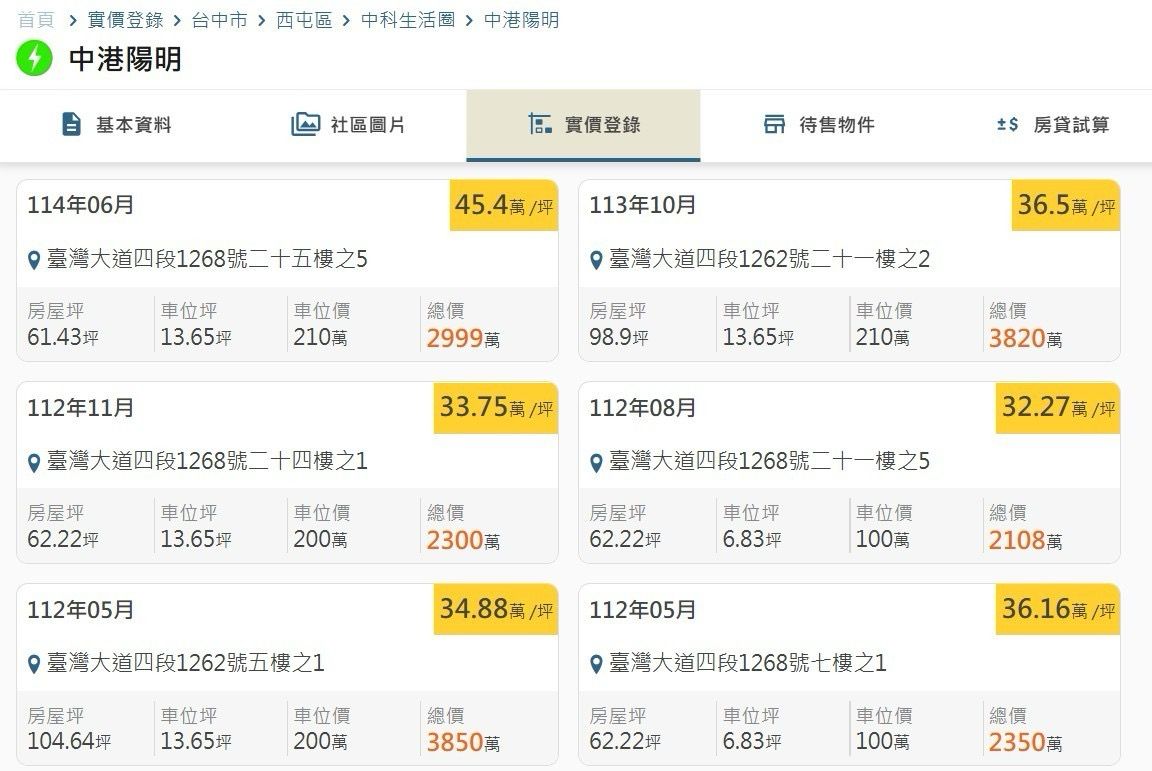Go to 首頁 breadcrumb link

pos(34,20)
